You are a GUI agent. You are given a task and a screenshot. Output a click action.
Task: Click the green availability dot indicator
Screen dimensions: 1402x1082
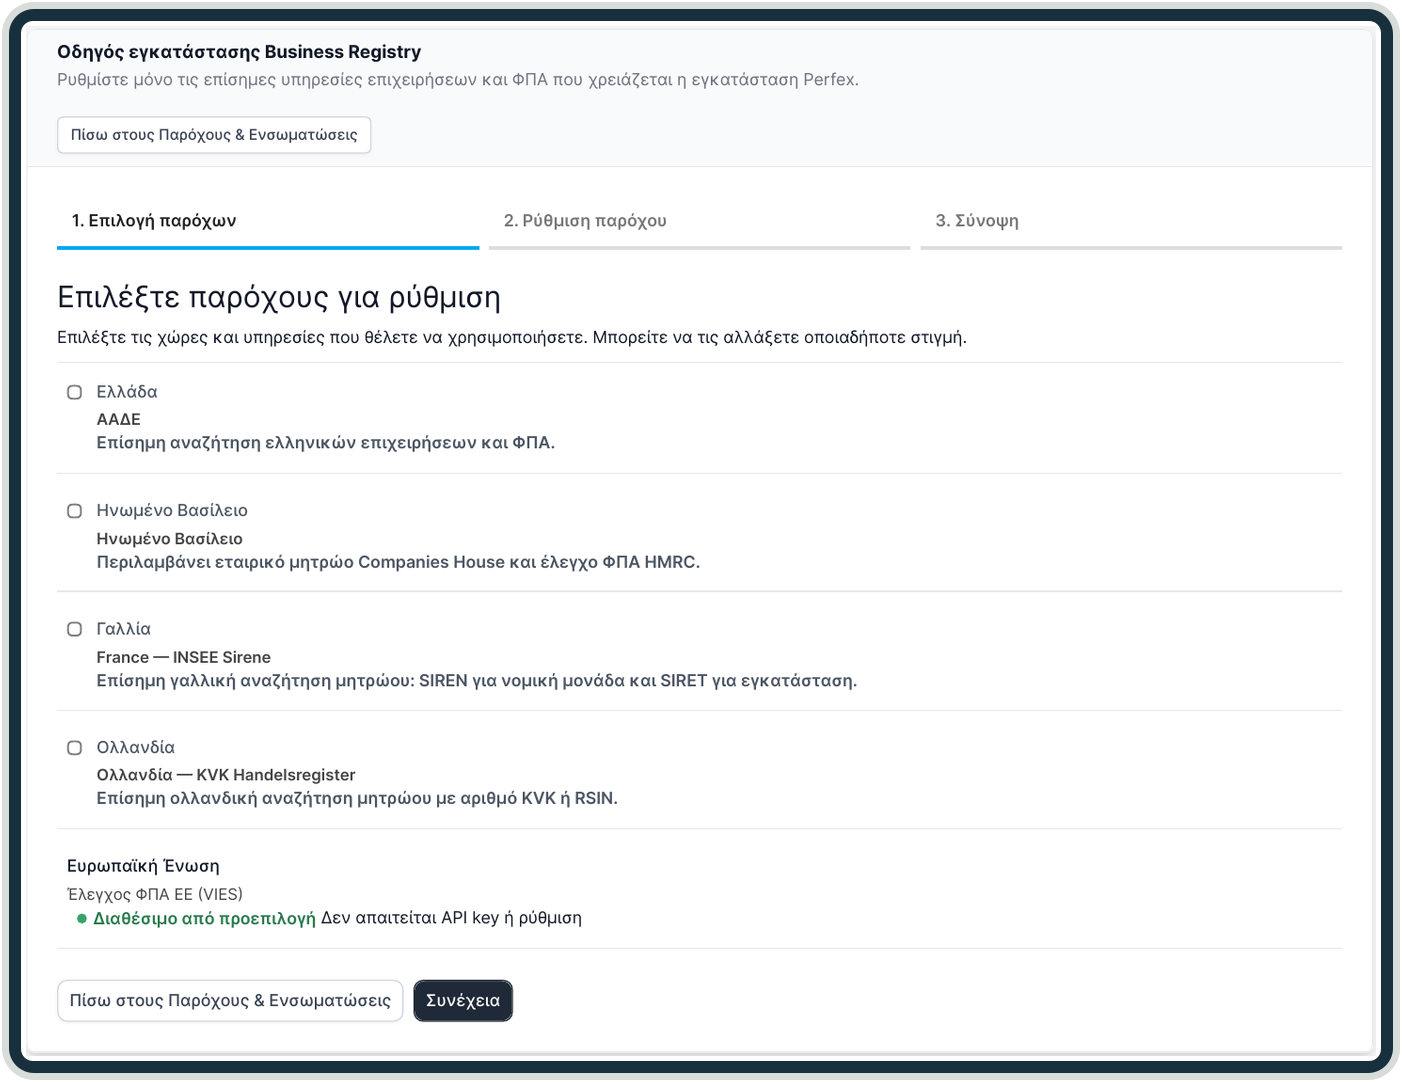(x=82, y=919)
